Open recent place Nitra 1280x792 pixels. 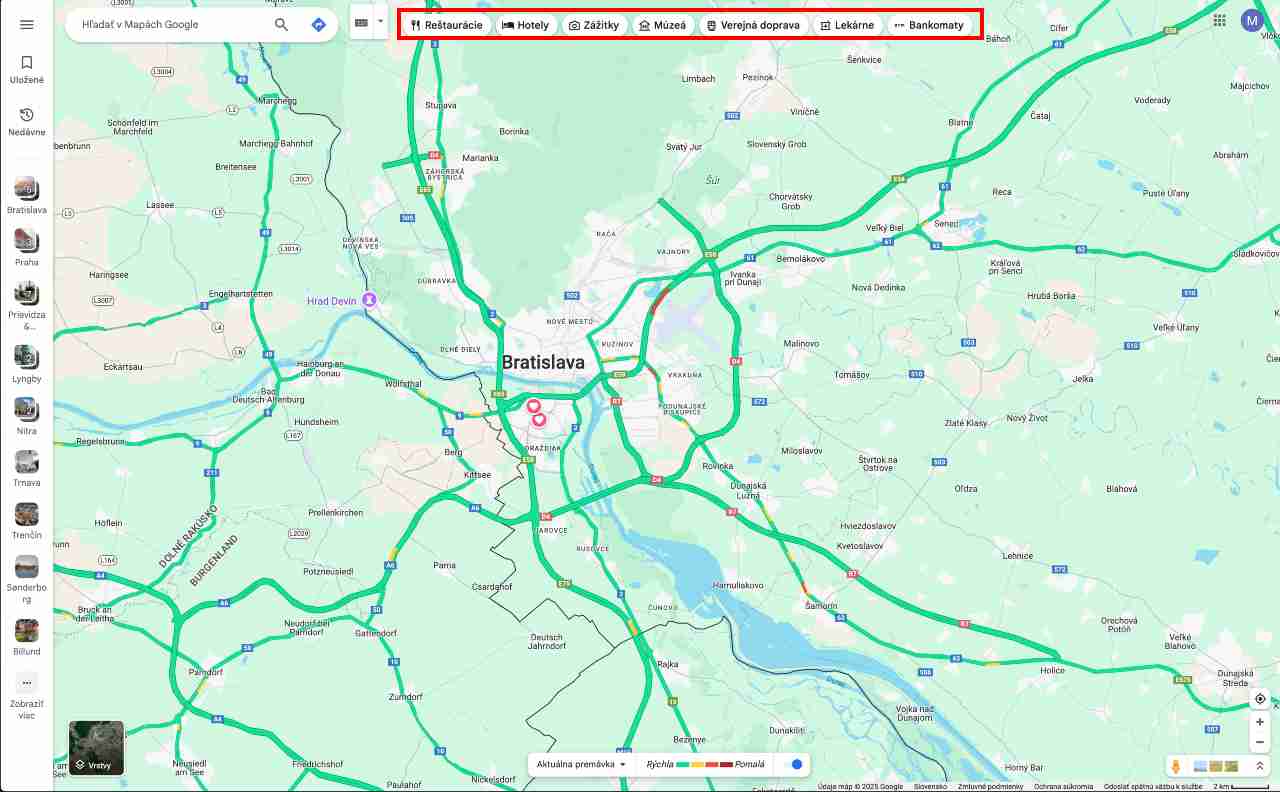[27, 416]
